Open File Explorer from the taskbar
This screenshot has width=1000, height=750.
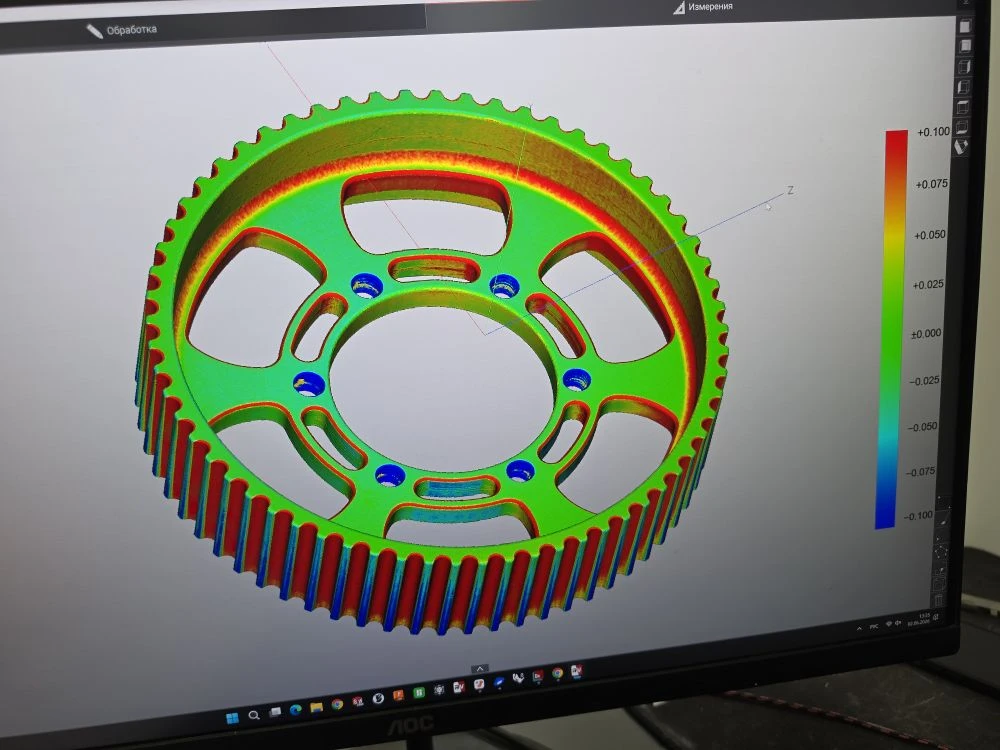pyautogui.click(x=316, y=707)
